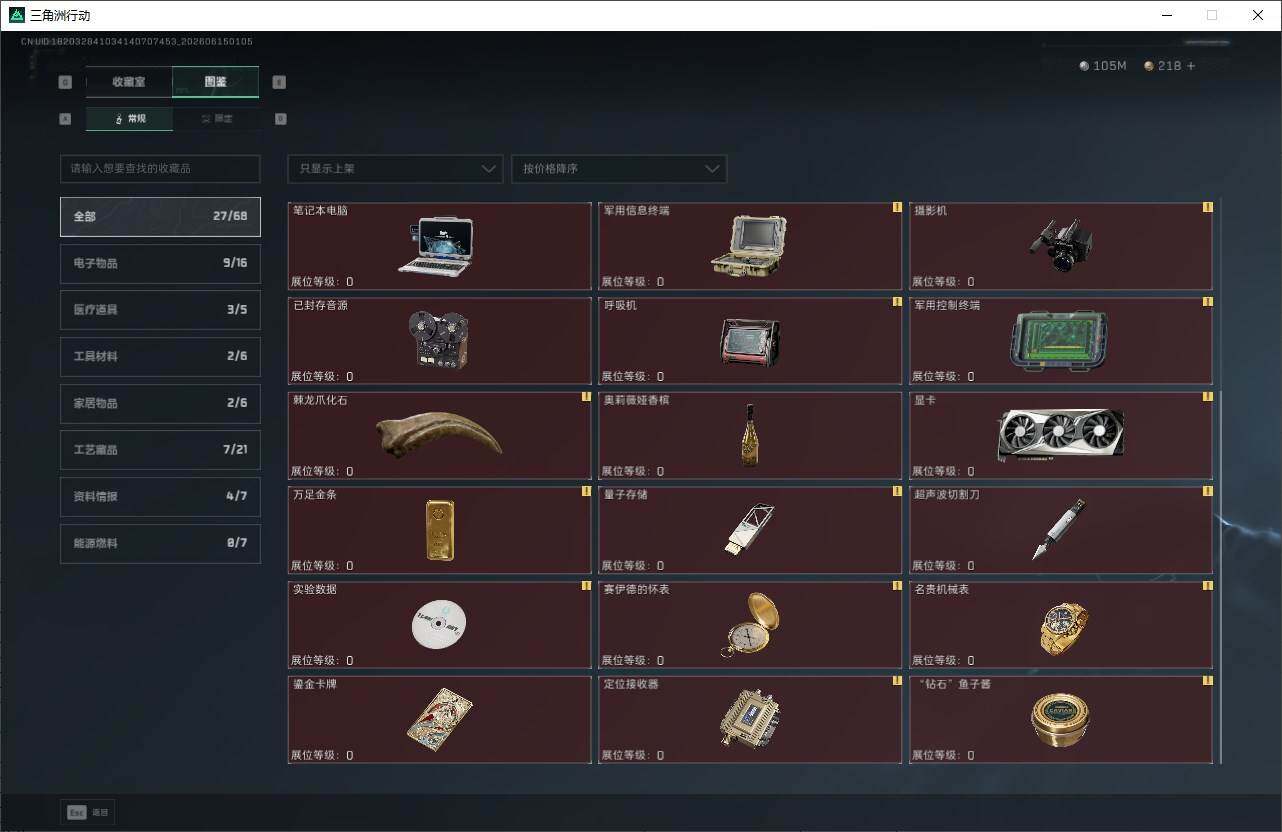This screenshot has width=1282, height=832.
Task: Click the 展位等级: 0 text under 显卡
Action: pos(944,471)
